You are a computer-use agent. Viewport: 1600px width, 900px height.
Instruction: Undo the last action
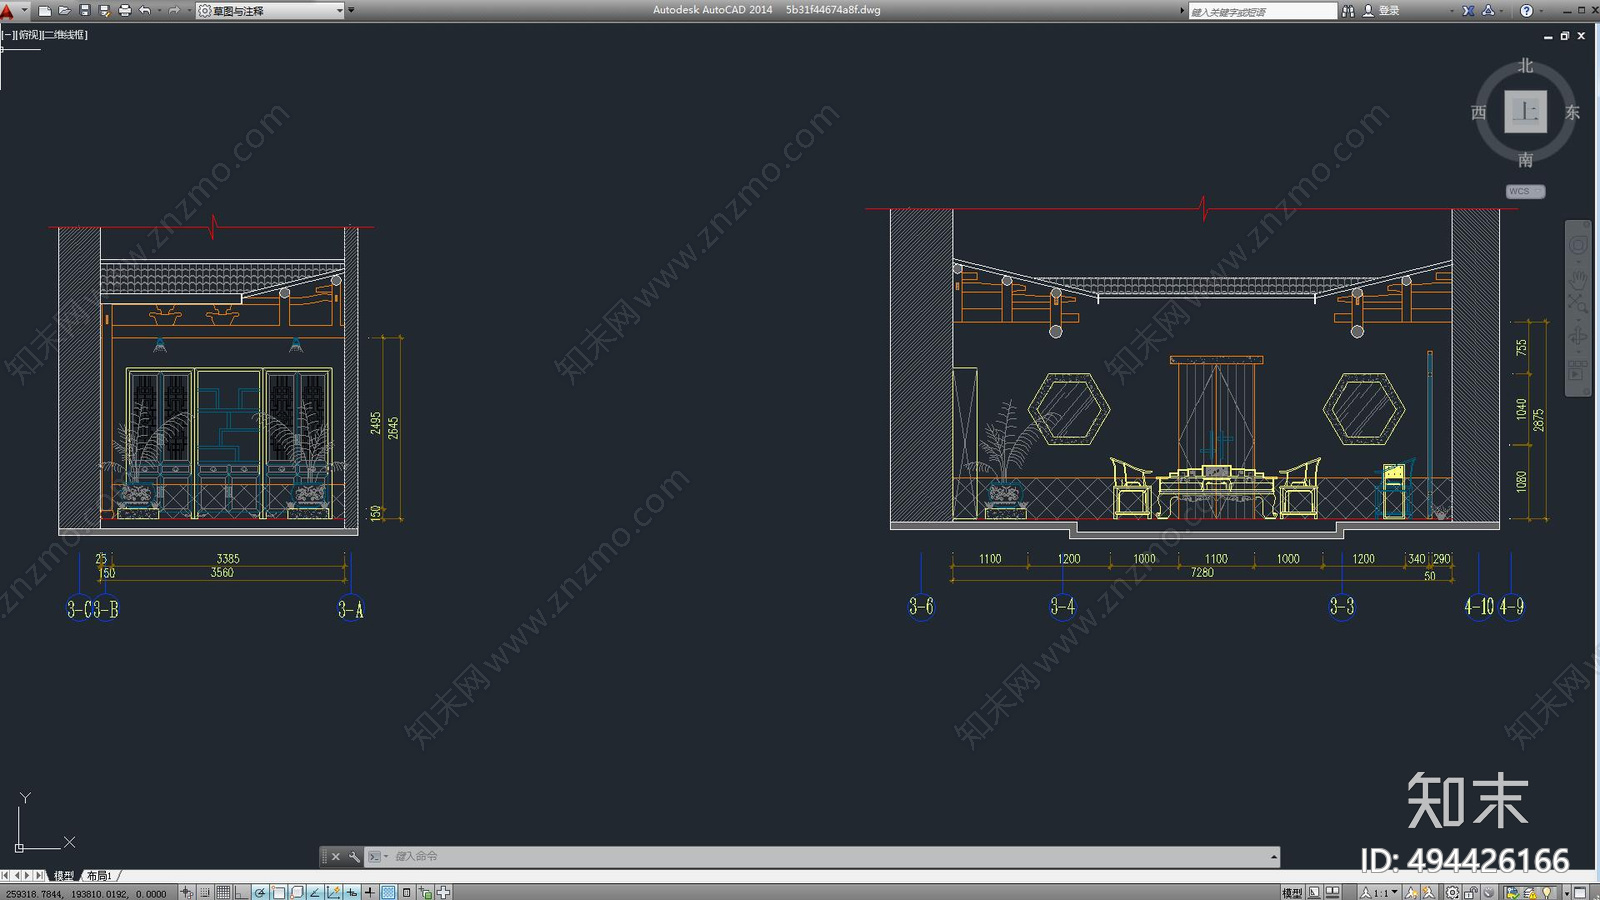(x=145, y=11)
